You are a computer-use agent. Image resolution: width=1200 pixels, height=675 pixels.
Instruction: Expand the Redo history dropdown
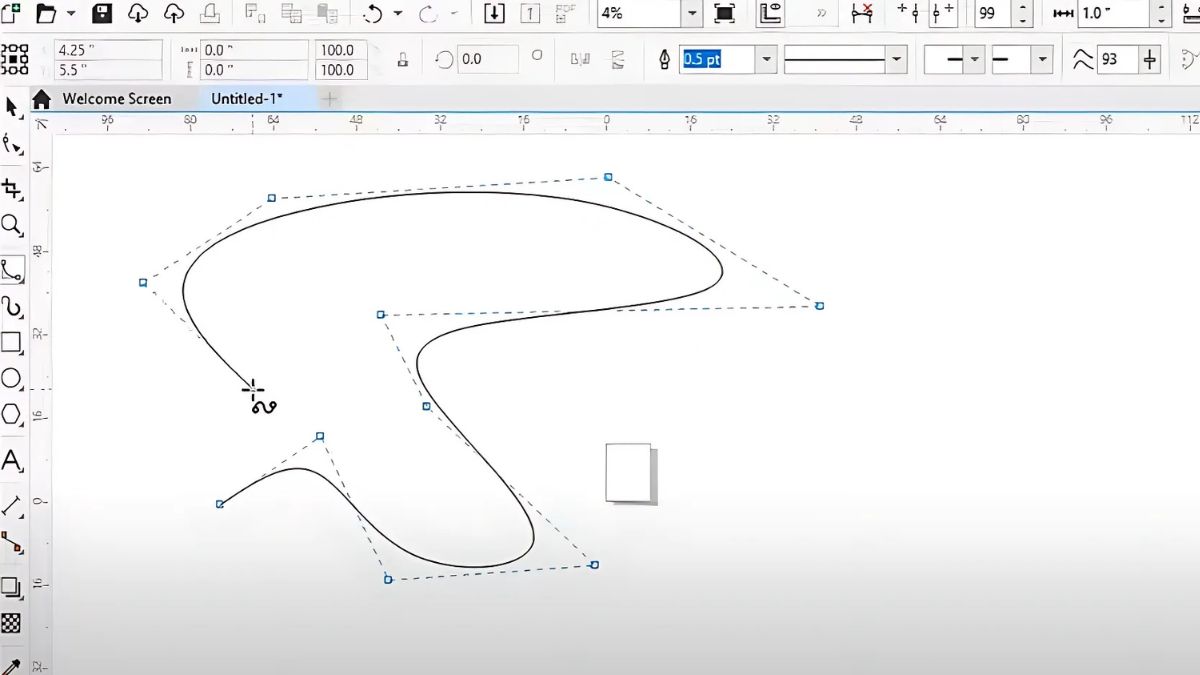(455, 13)
